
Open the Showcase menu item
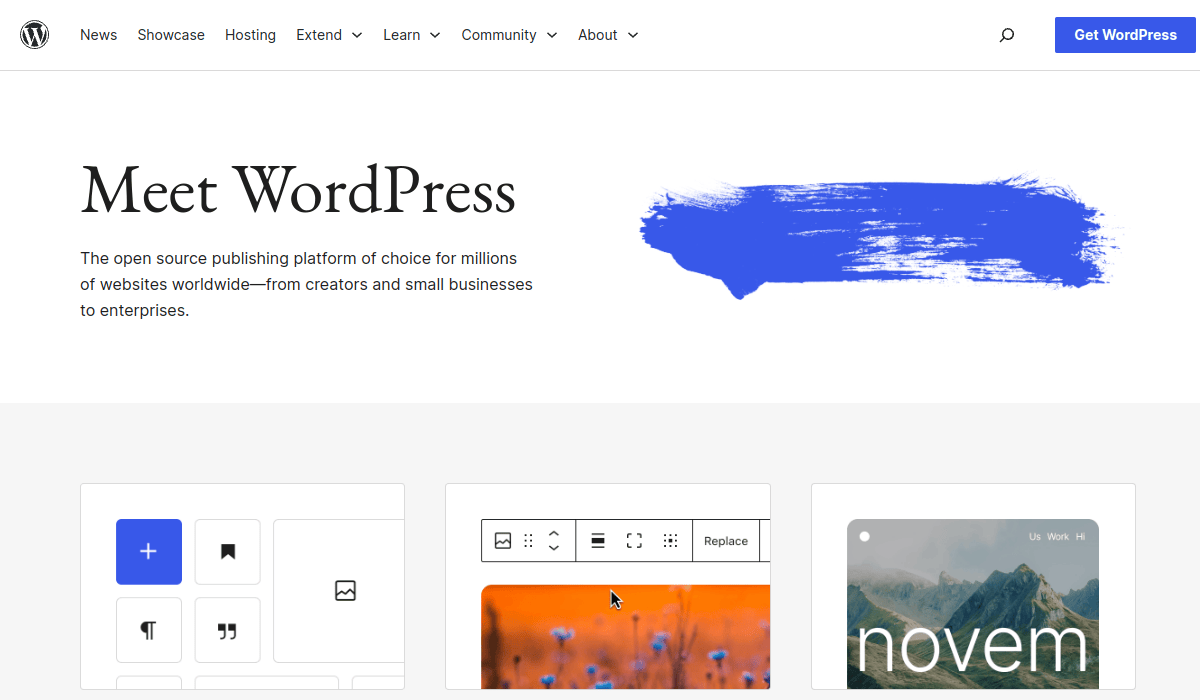171,35
